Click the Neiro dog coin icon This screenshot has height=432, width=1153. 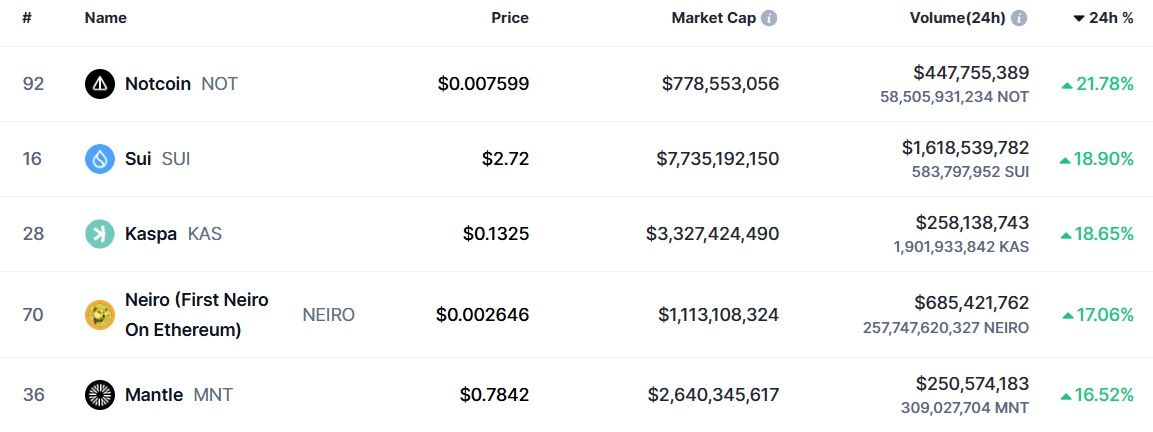coord(100,315)
